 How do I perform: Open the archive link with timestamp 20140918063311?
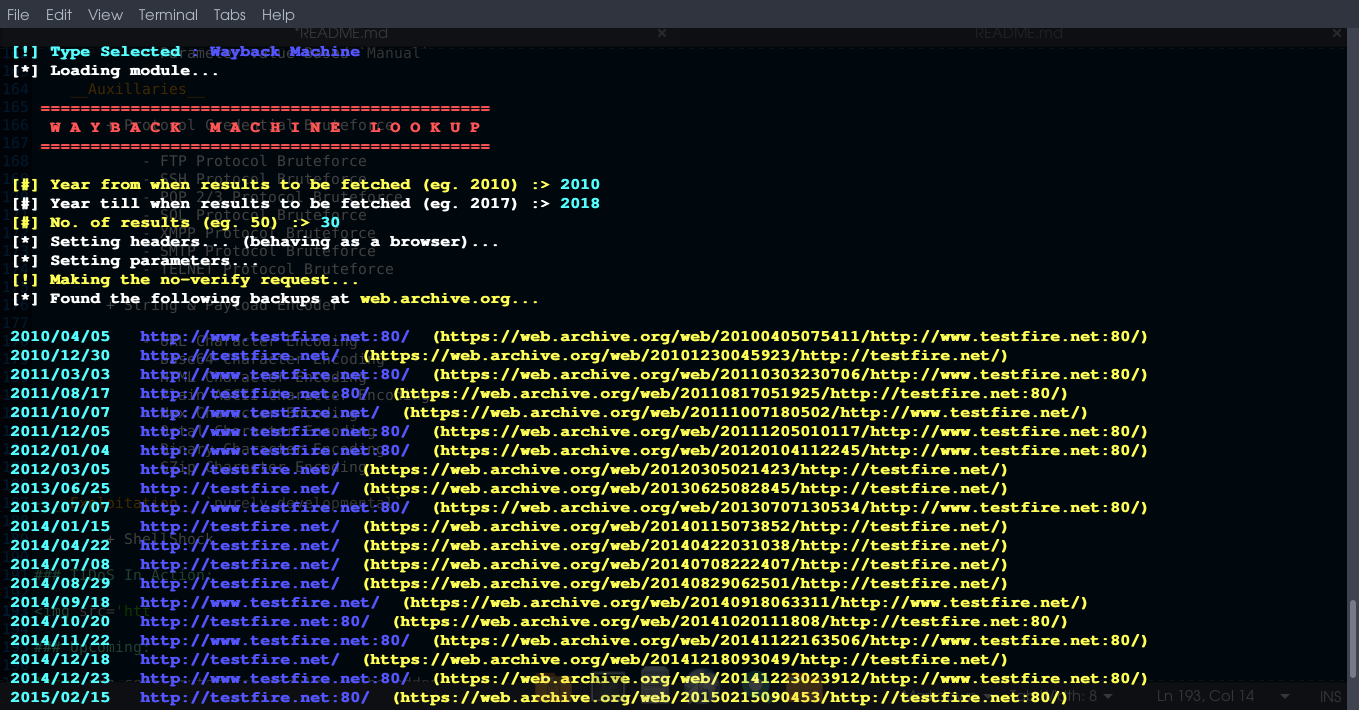(745, 603)
